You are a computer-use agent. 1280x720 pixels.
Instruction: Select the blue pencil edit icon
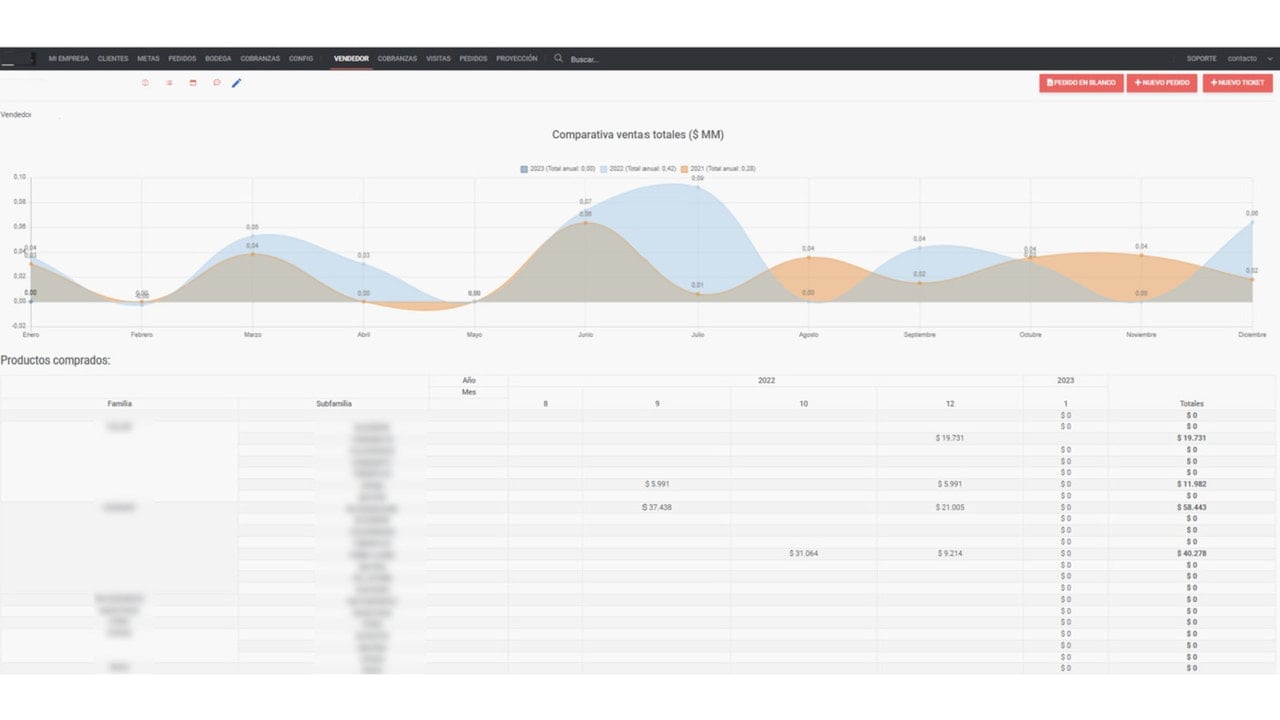coord(237,83)
